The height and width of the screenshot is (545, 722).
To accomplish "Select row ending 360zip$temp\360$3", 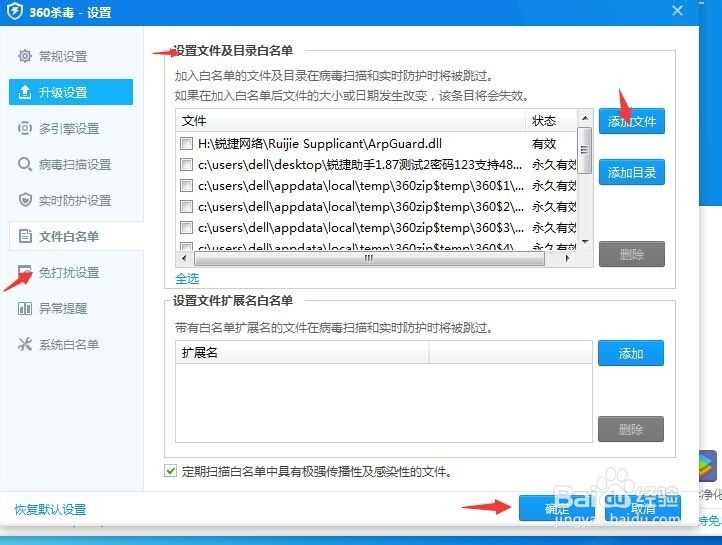I will (x=376, y=227).
